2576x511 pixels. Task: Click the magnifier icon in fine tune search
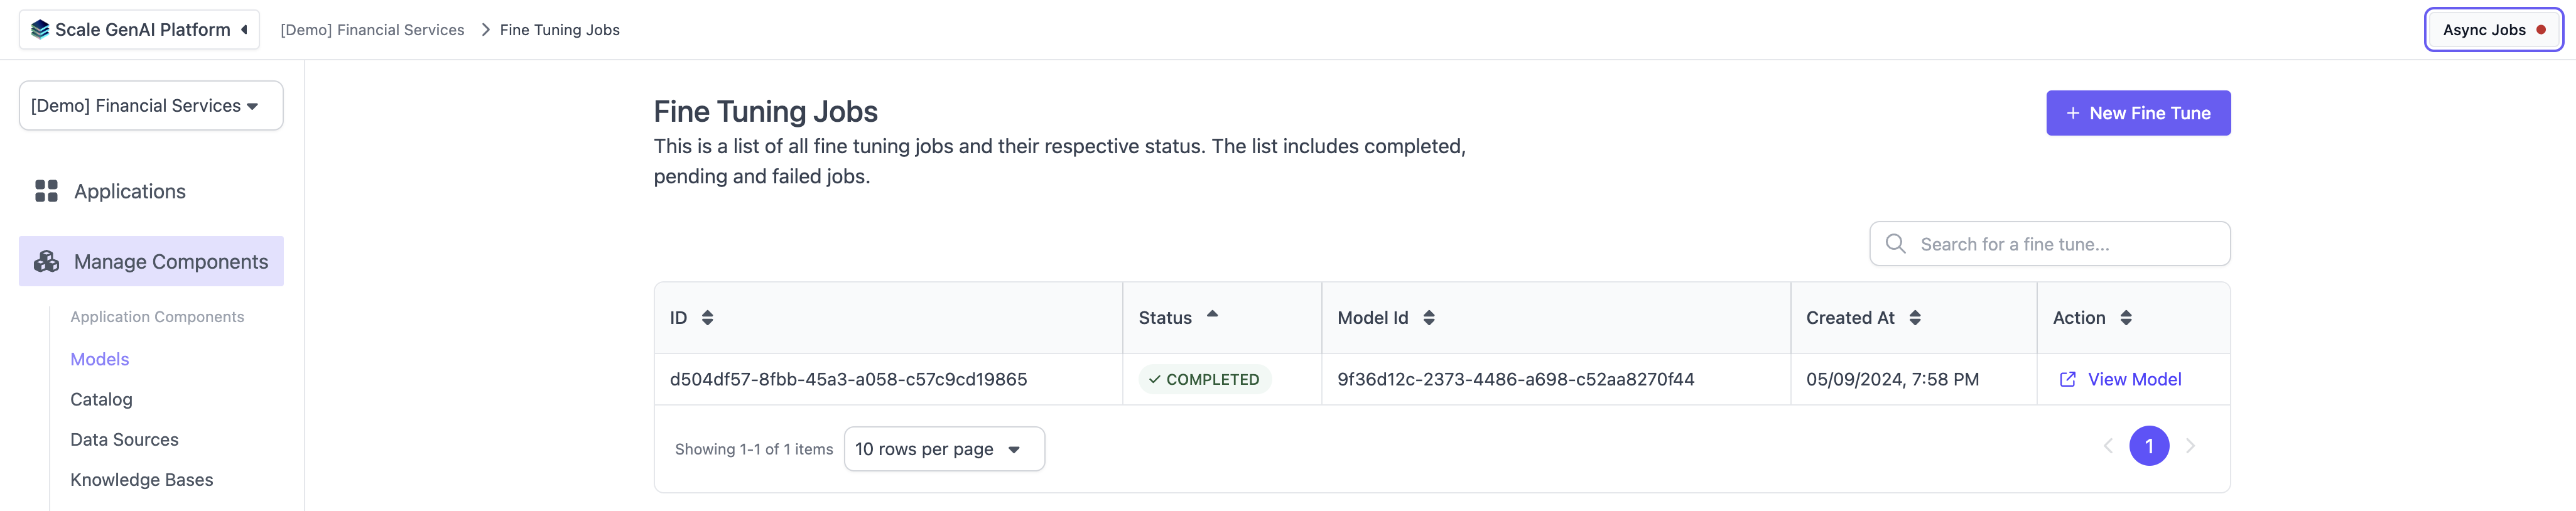(x=1895, y=244)
